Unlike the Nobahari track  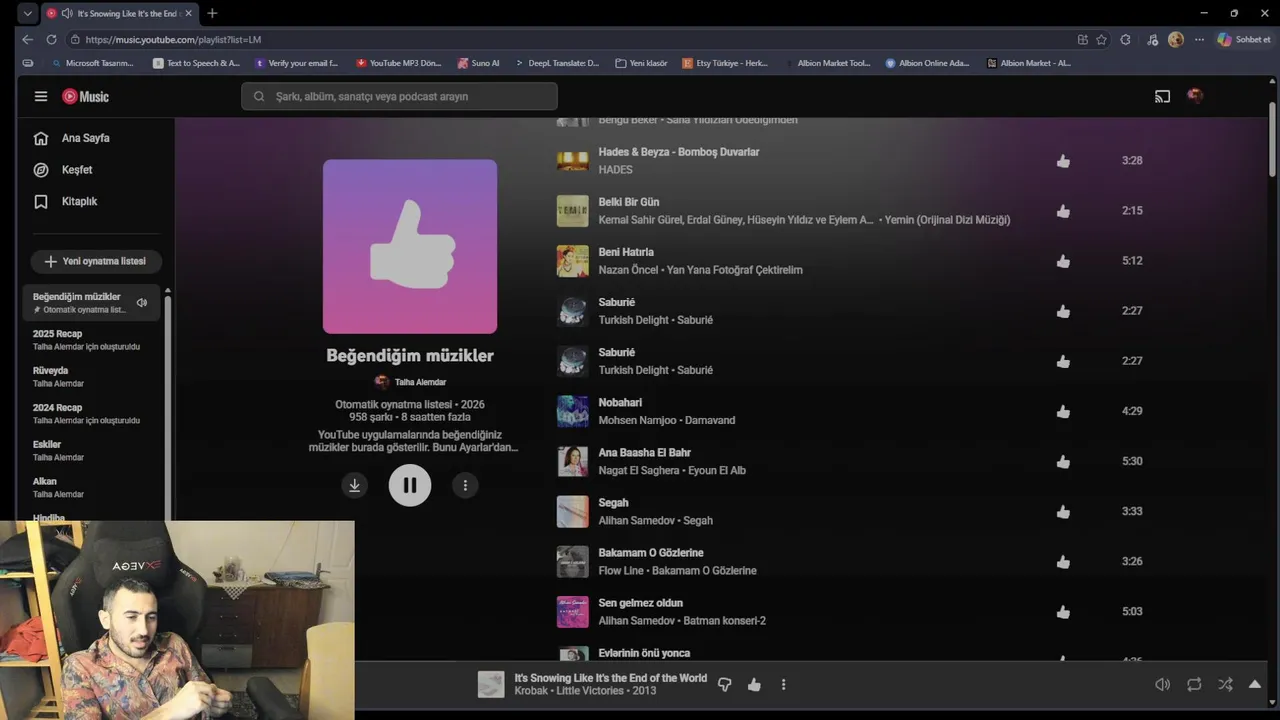tap(1063, 411)
